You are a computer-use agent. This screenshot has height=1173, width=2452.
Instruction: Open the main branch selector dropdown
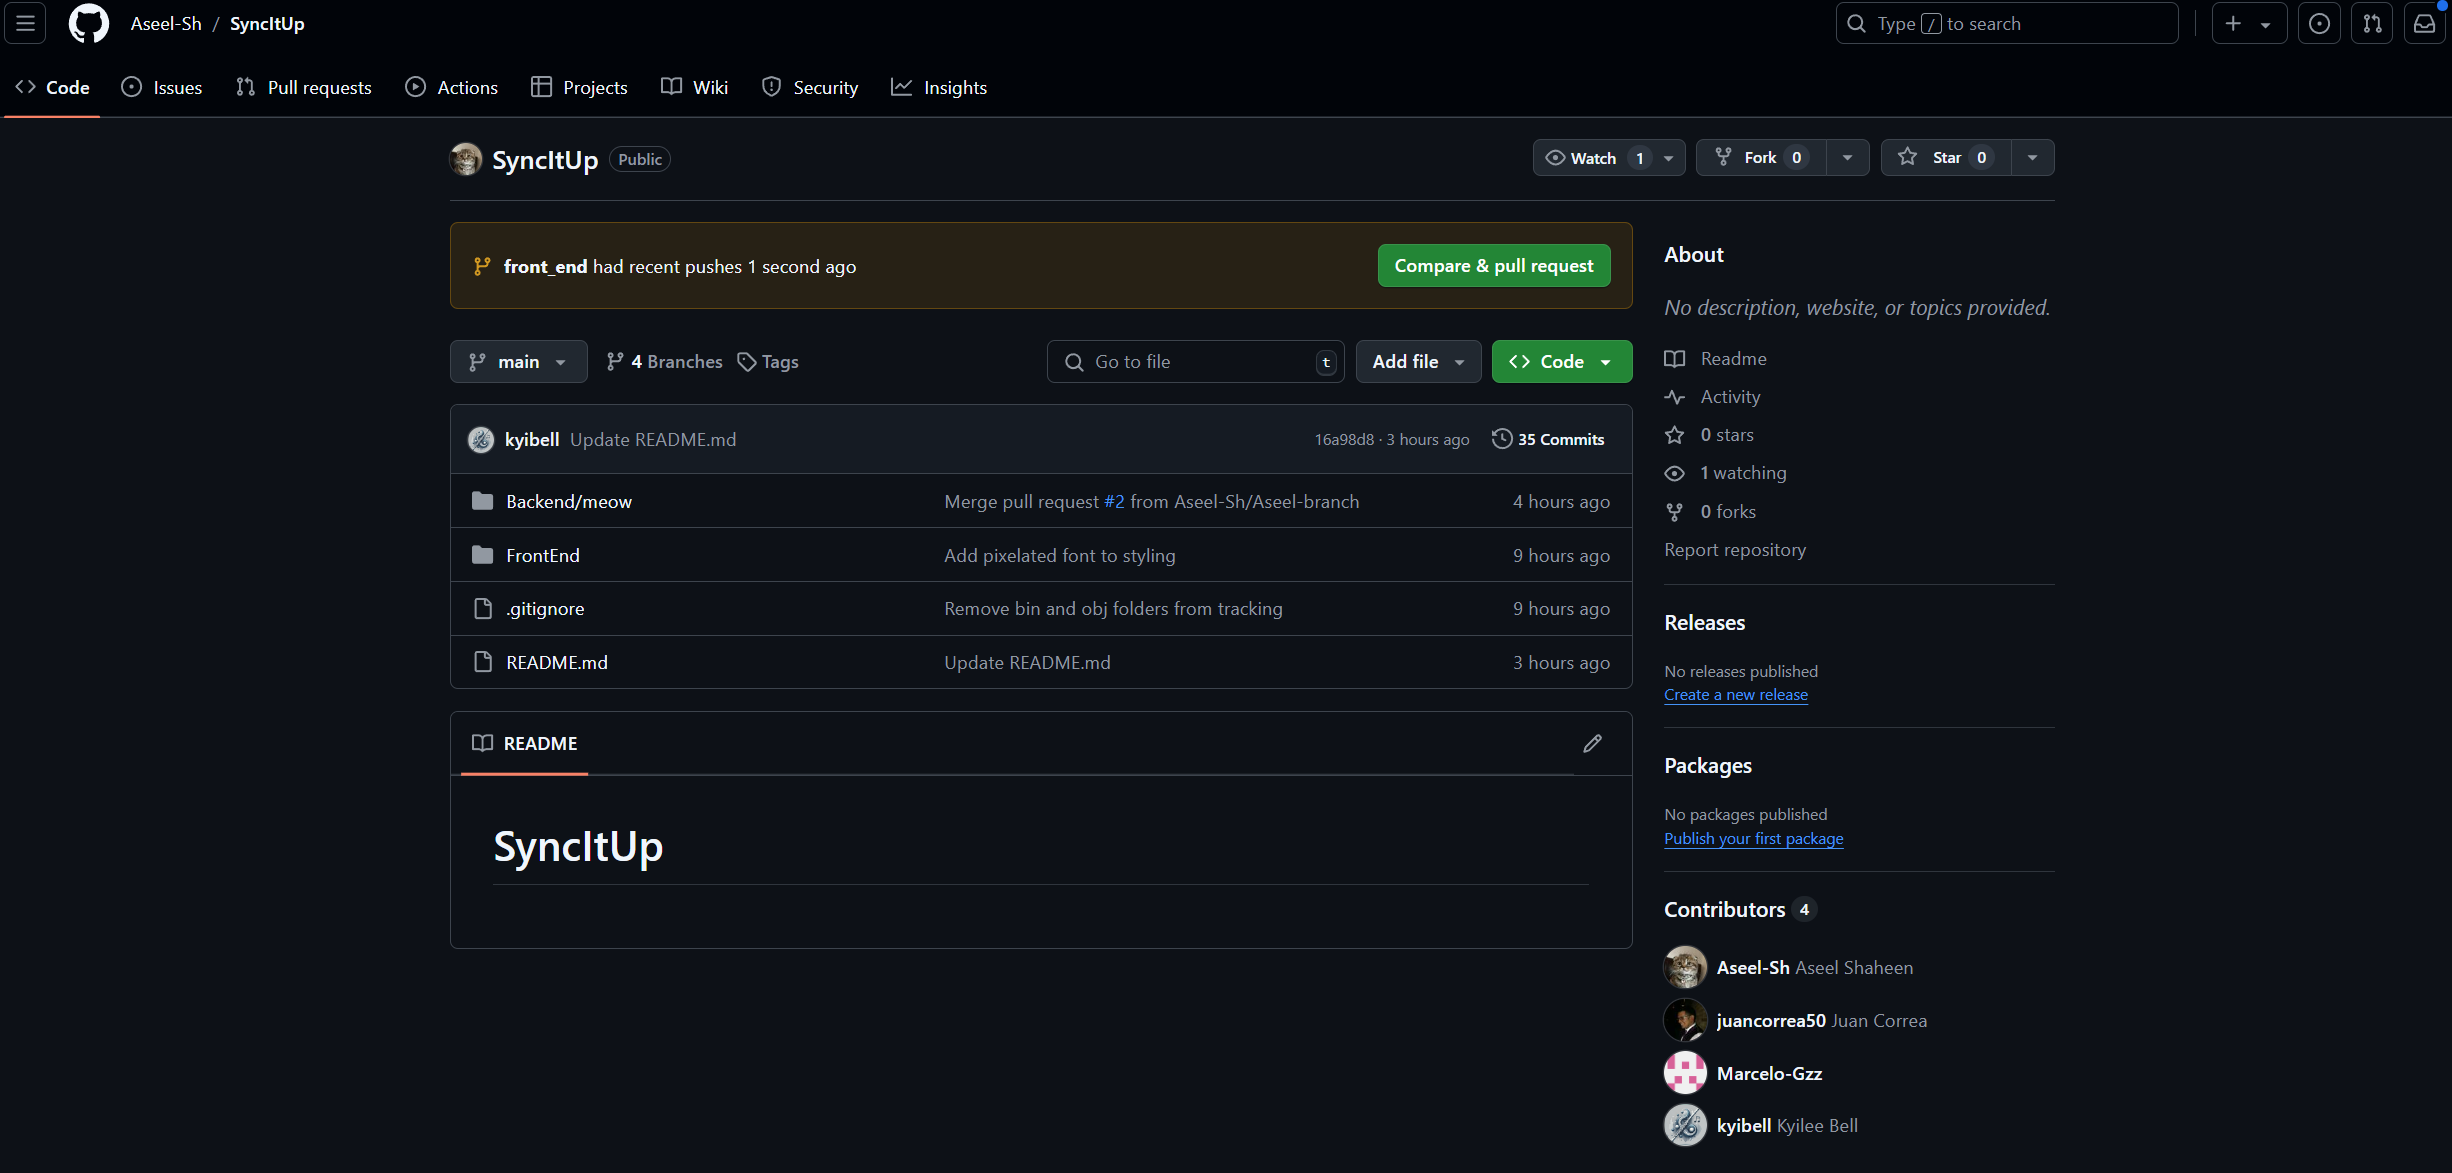coord(518,362)
